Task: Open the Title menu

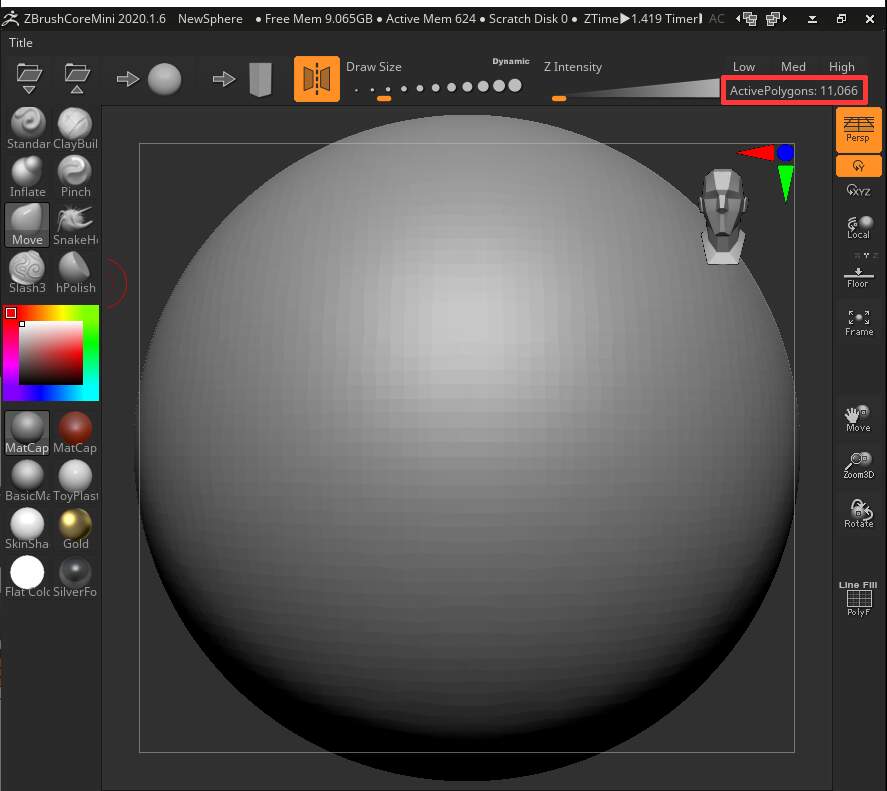Action: tap(21, 42)
